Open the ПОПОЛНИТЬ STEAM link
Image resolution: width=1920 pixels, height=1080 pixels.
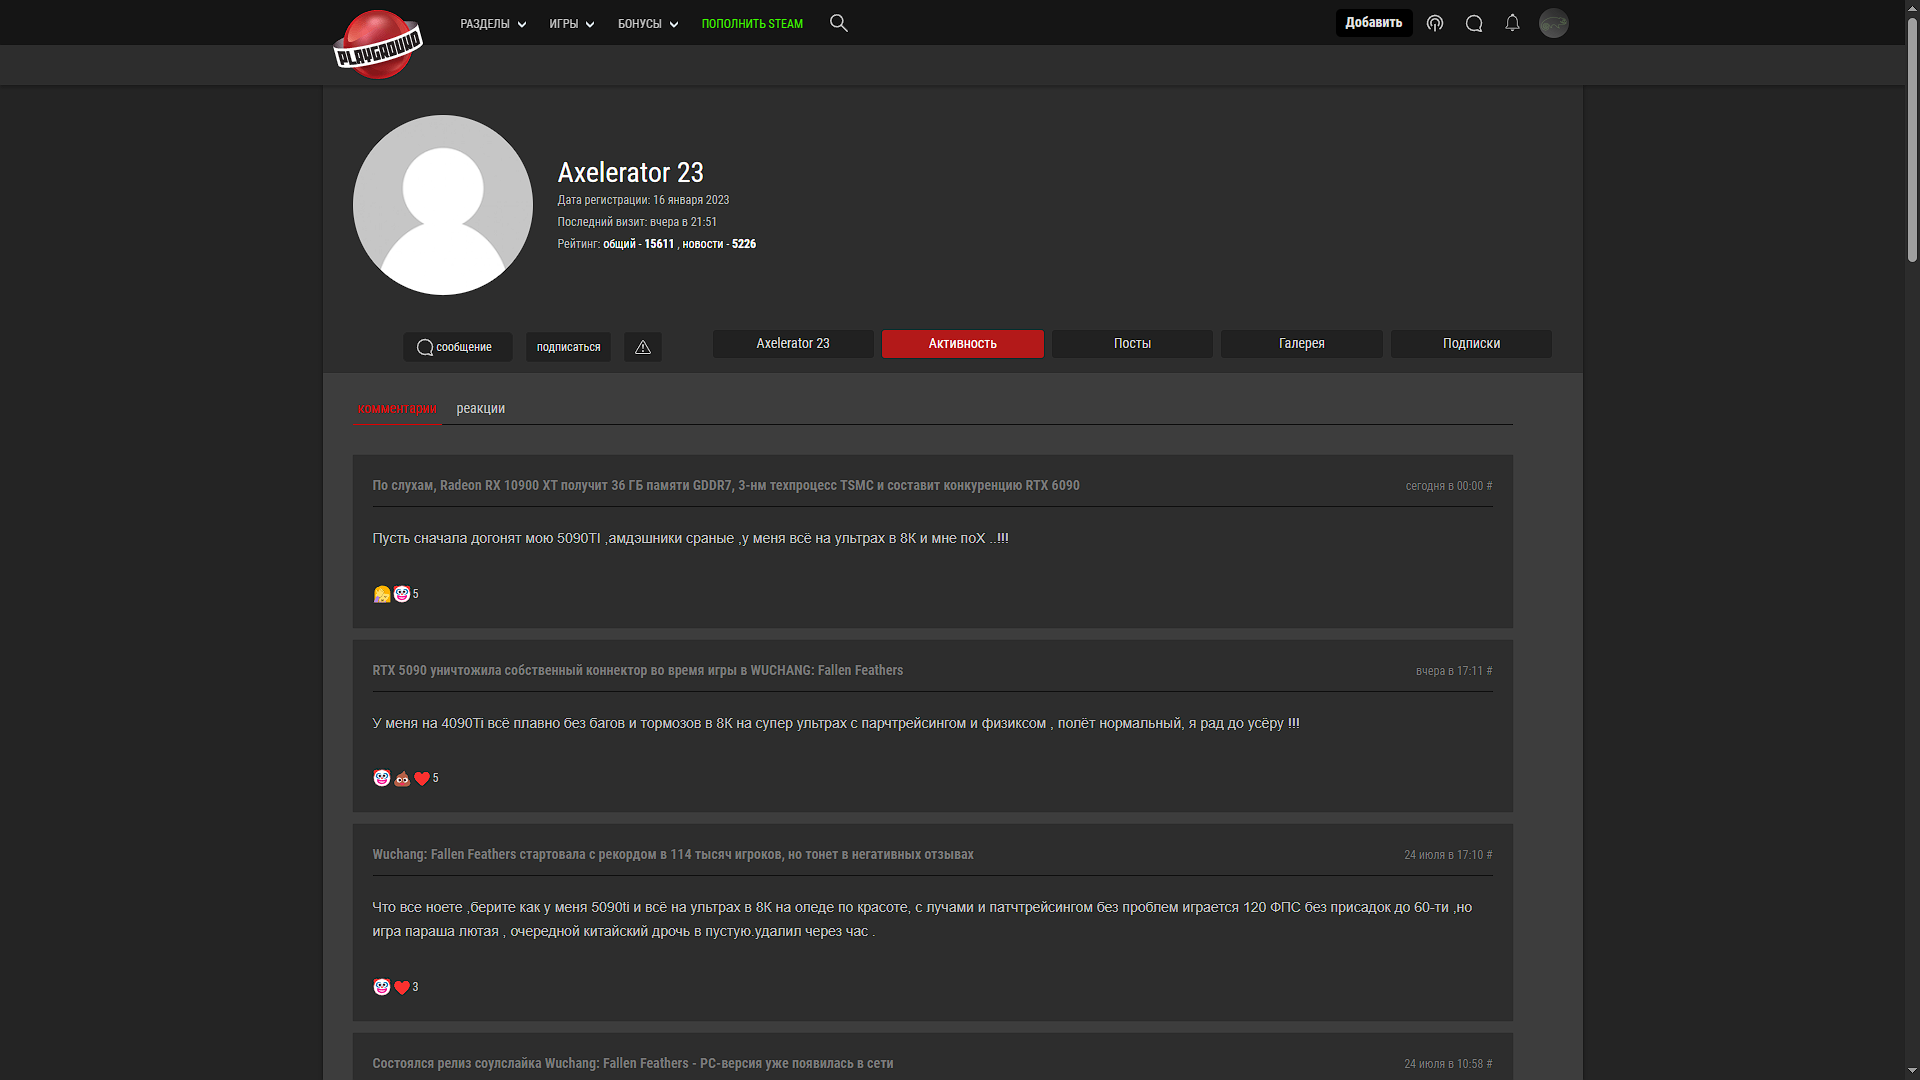(752, 24)
